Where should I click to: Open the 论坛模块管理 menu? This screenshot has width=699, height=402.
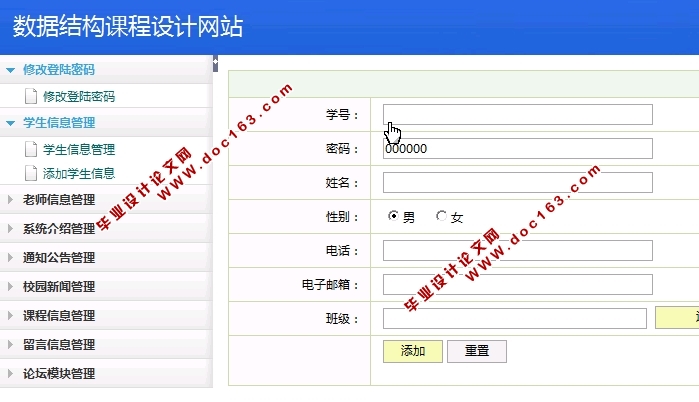pos(58,373)
